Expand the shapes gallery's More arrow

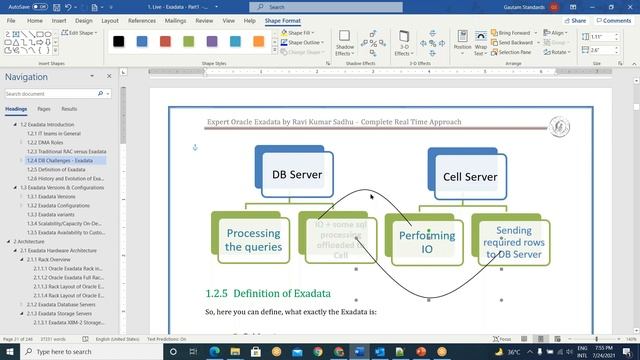56,51
